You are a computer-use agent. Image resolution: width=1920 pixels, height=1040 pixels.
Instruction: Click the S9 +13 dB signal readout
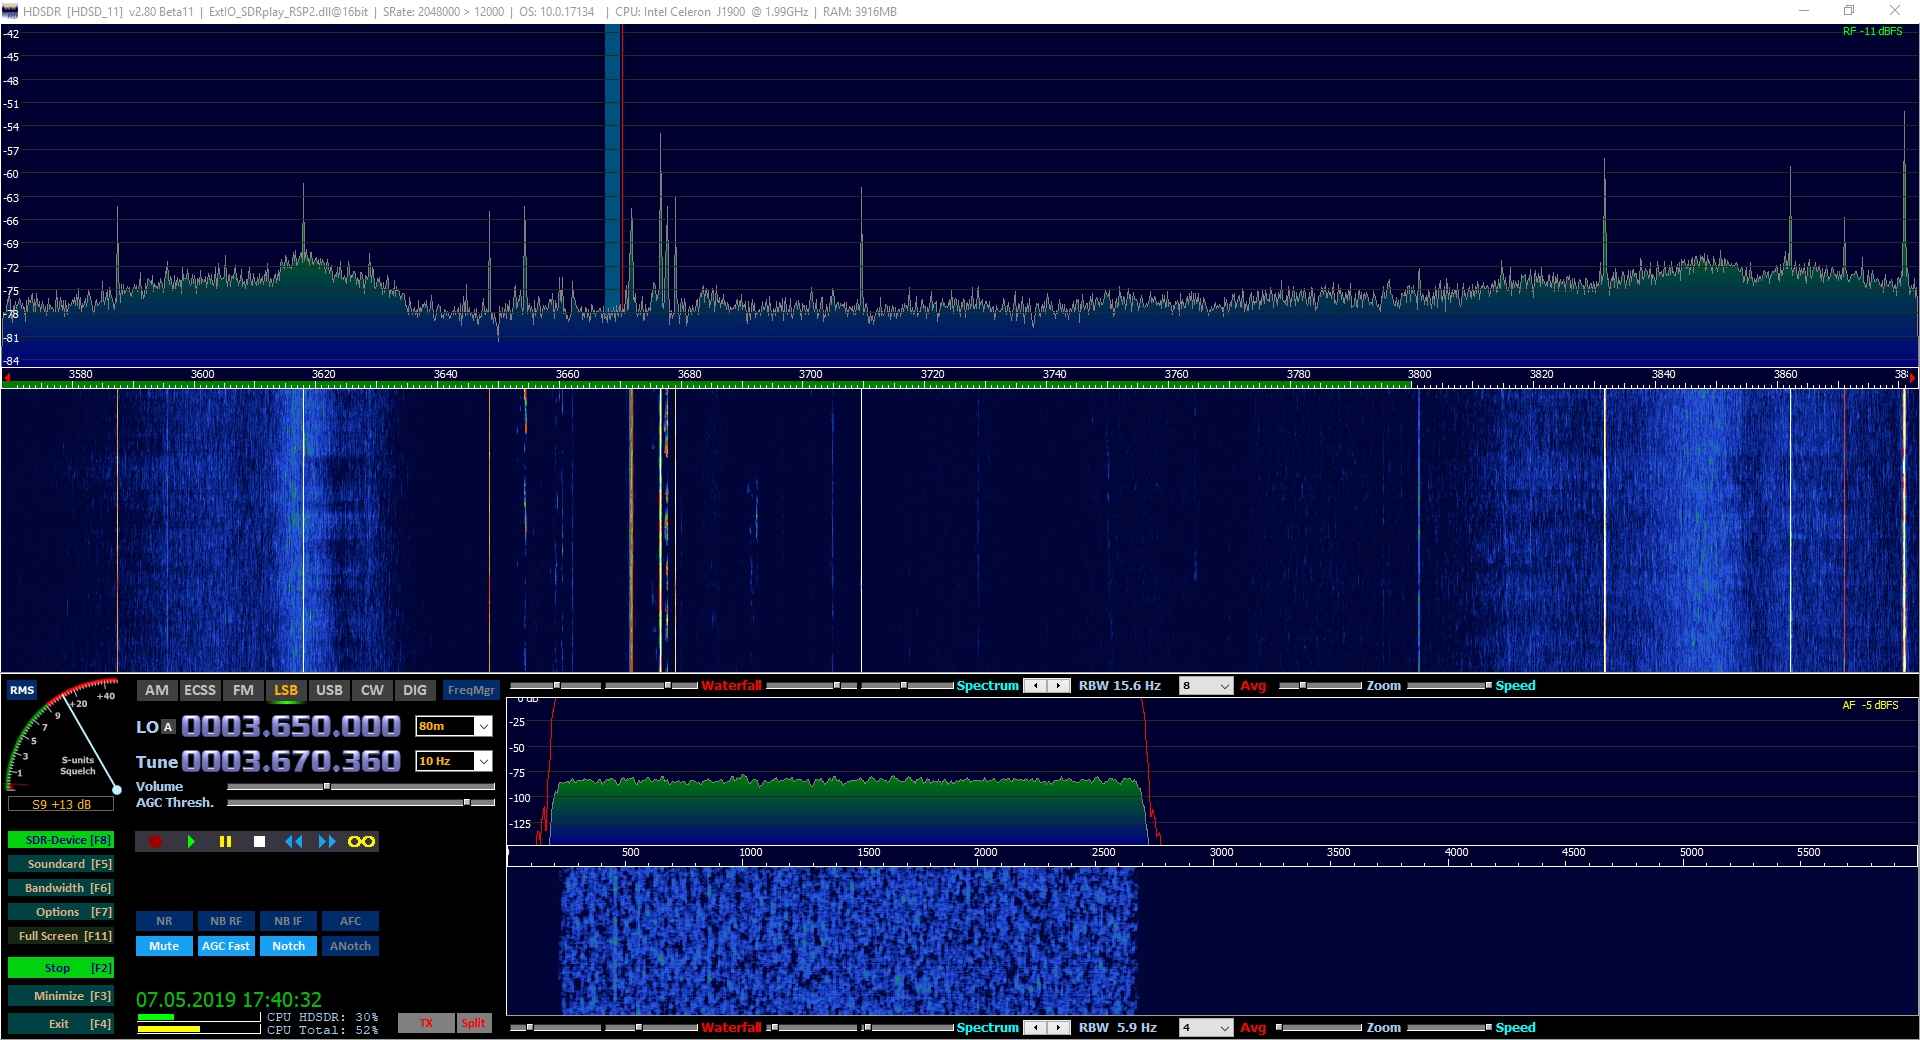pos(61,804)
